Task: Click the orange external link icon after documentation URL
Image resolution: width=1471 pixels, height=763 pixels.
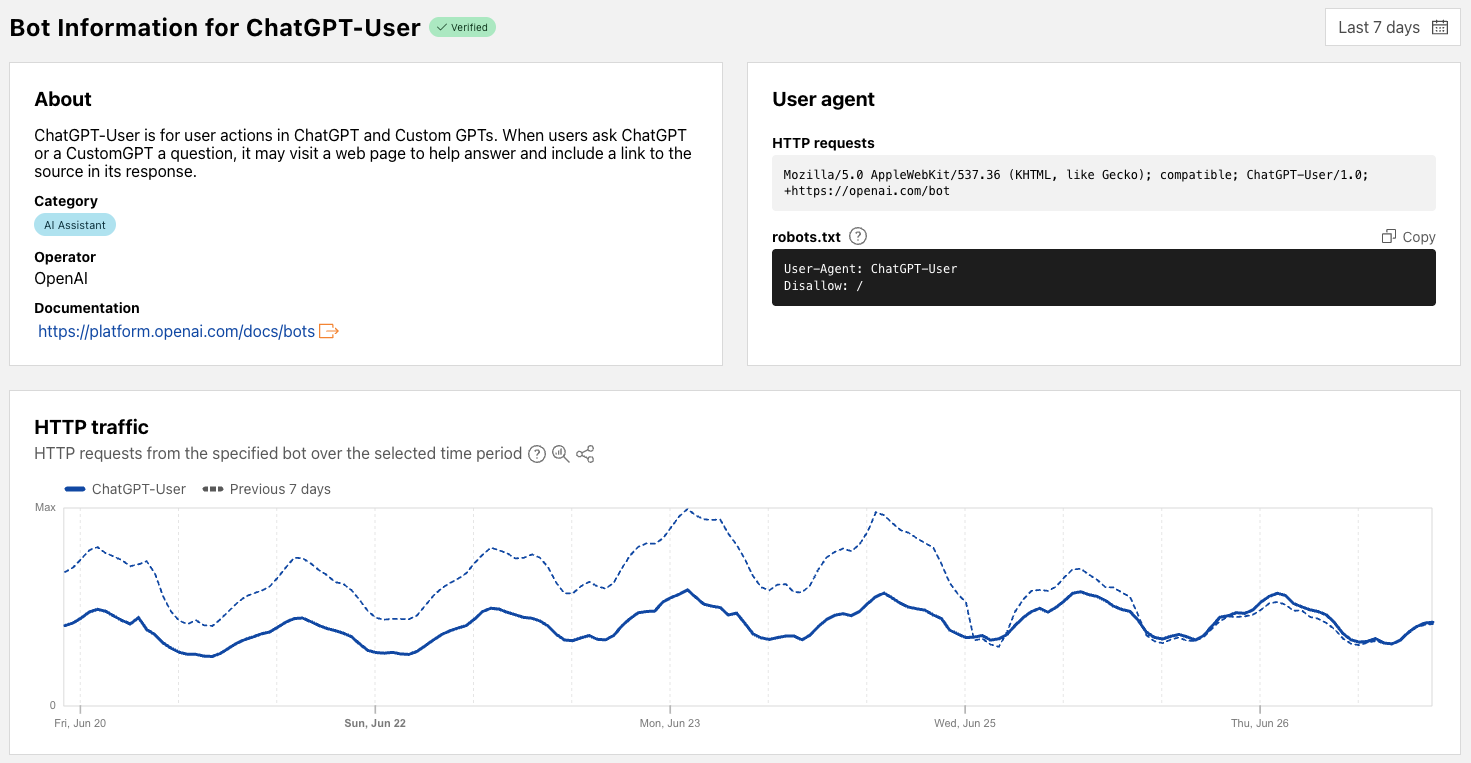Action: [x=329, y=331]
